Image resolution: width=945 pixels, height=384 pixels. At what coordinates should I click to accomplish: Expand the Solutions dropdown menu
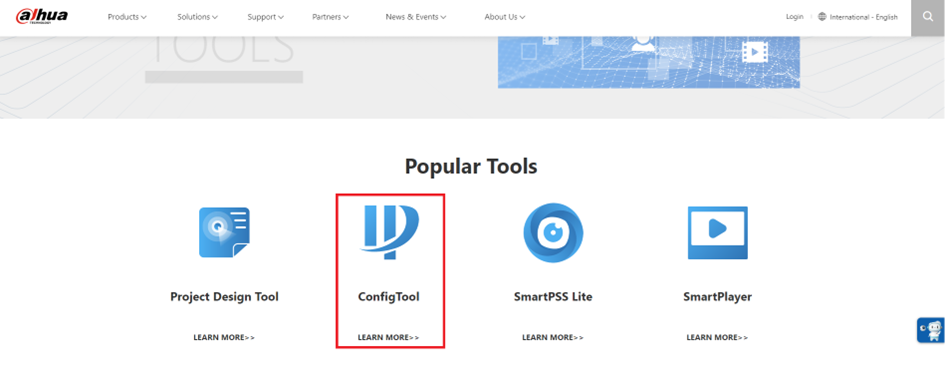pos(198,17)
